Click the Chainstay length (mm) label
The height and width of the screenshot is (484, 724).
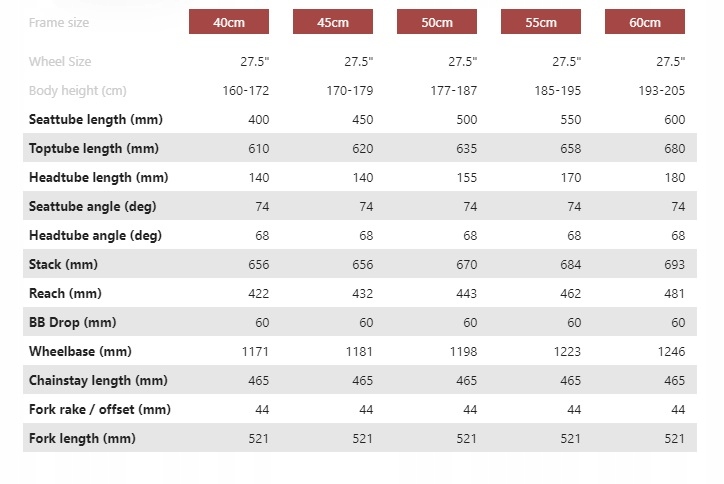(x=98, y=381)
